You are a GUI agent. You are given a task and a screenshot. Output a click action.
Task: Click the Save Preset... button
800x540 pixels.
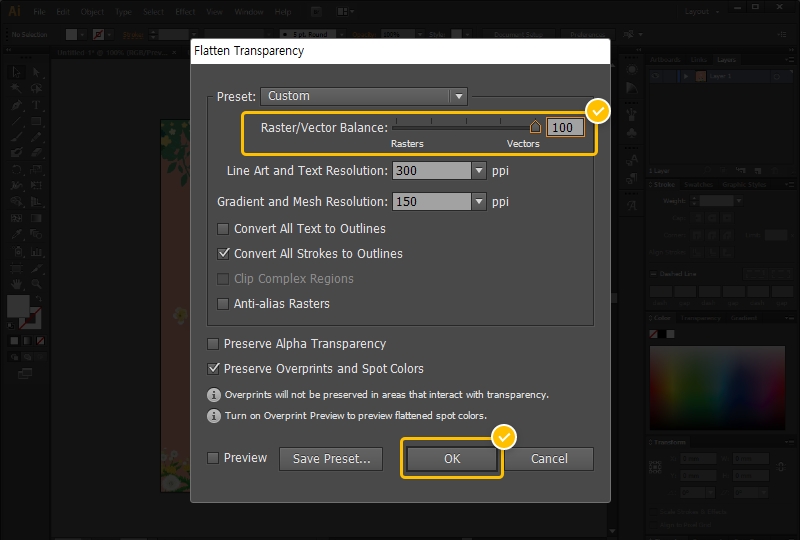[331, 459]
